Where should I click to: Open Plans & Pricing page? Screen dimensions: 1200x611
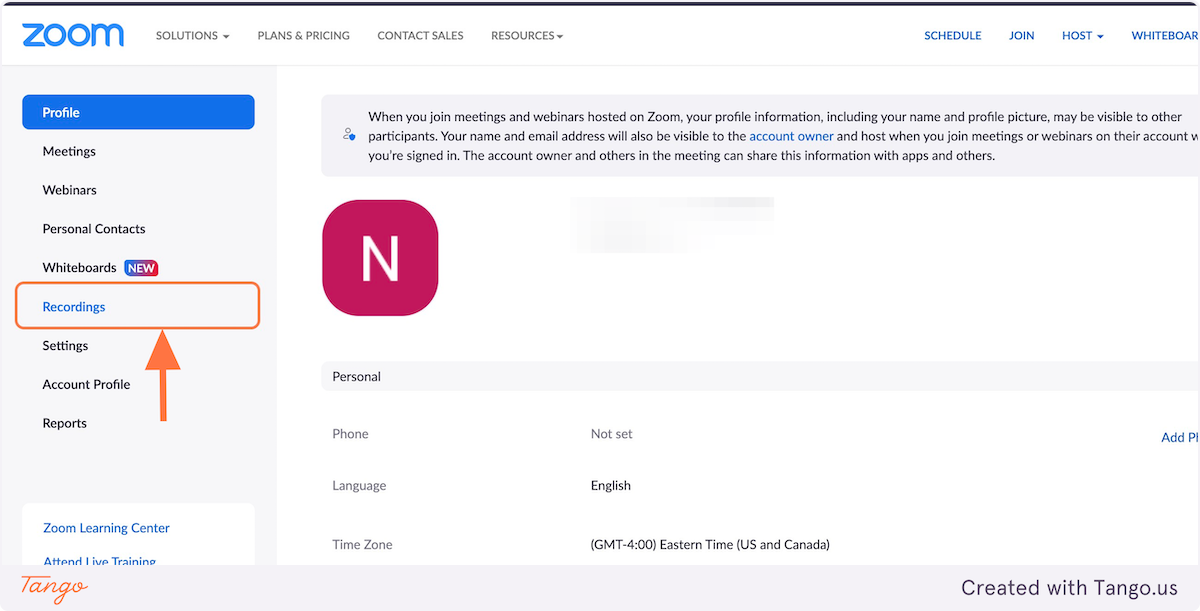coord(303,35)
